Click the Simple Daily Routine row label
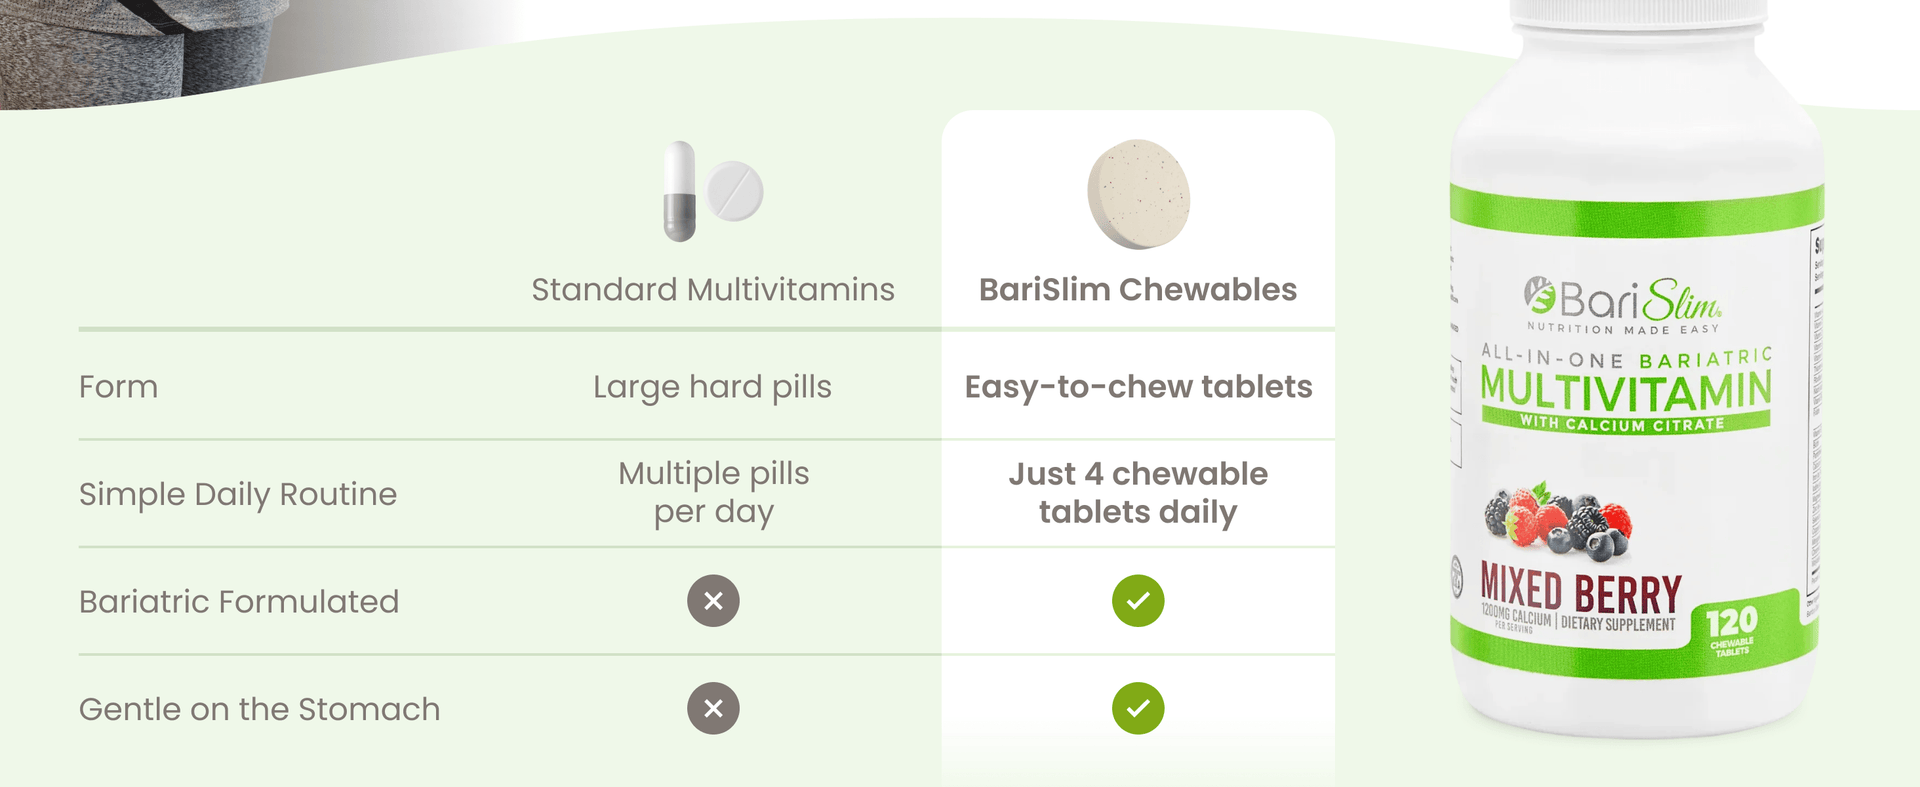This screenshot has width=1920, height=787. [238, 494]
